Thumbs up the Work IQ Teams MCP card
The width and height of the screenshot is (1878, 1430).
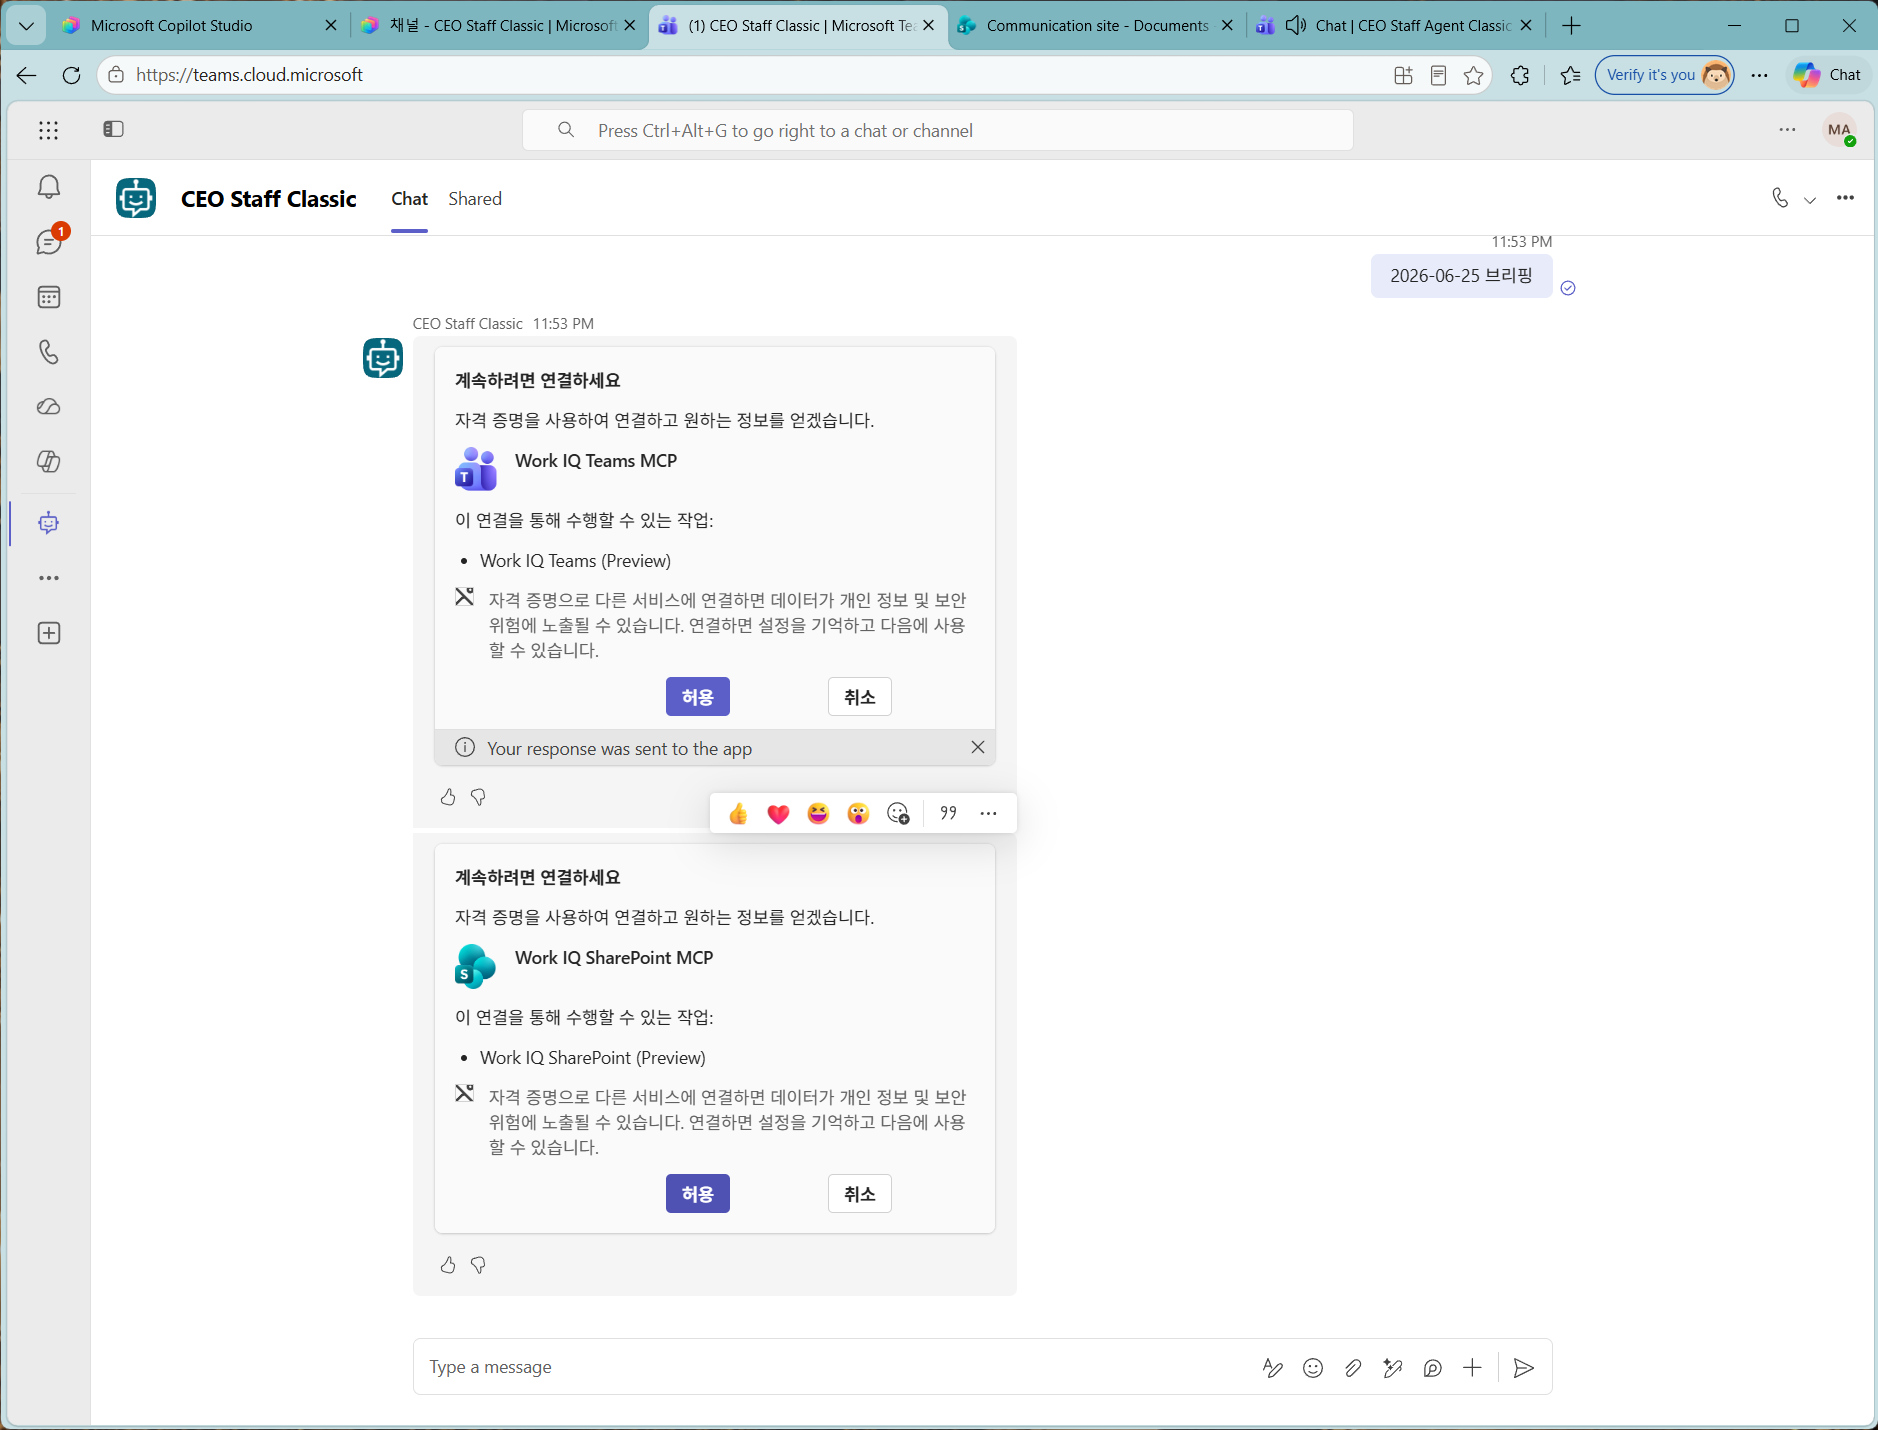(448, 797)
